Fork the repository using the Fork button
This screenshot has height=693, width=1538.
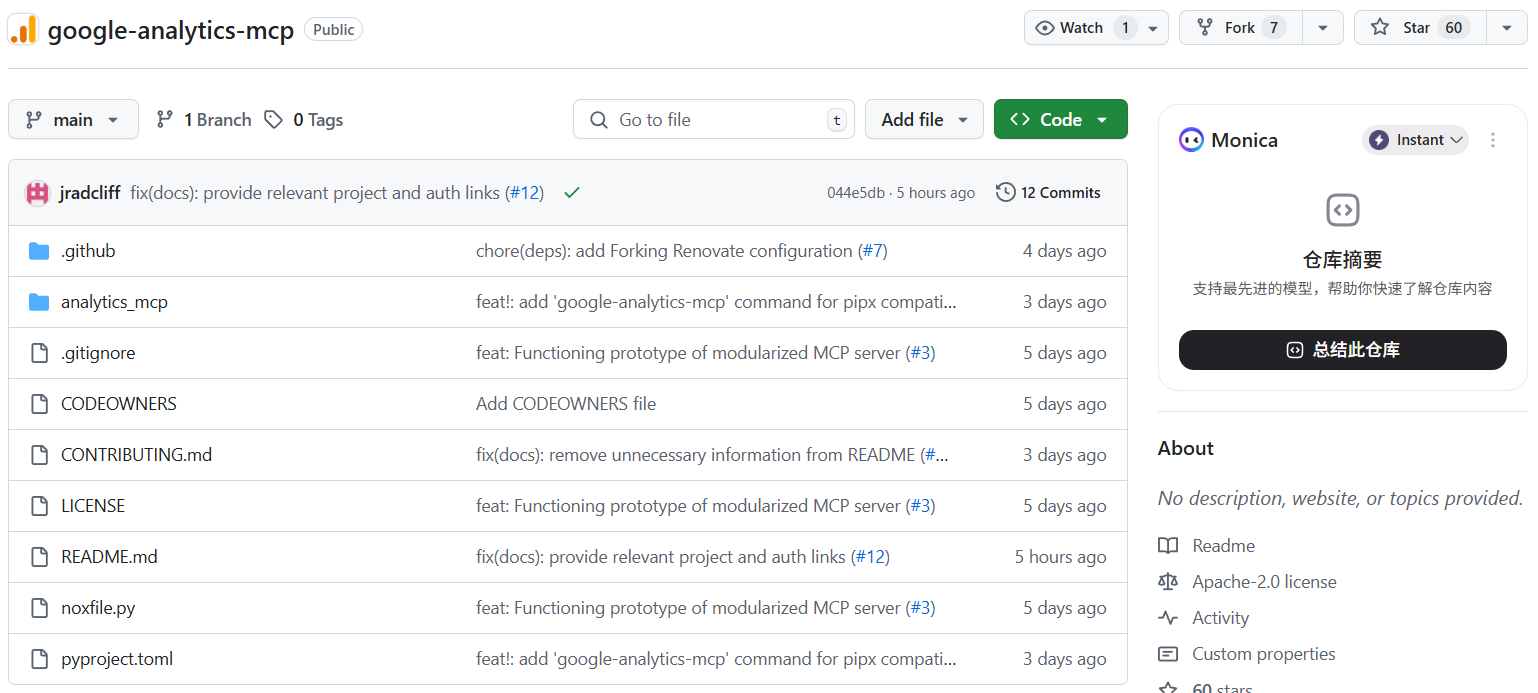click(x=1241, y=28)
